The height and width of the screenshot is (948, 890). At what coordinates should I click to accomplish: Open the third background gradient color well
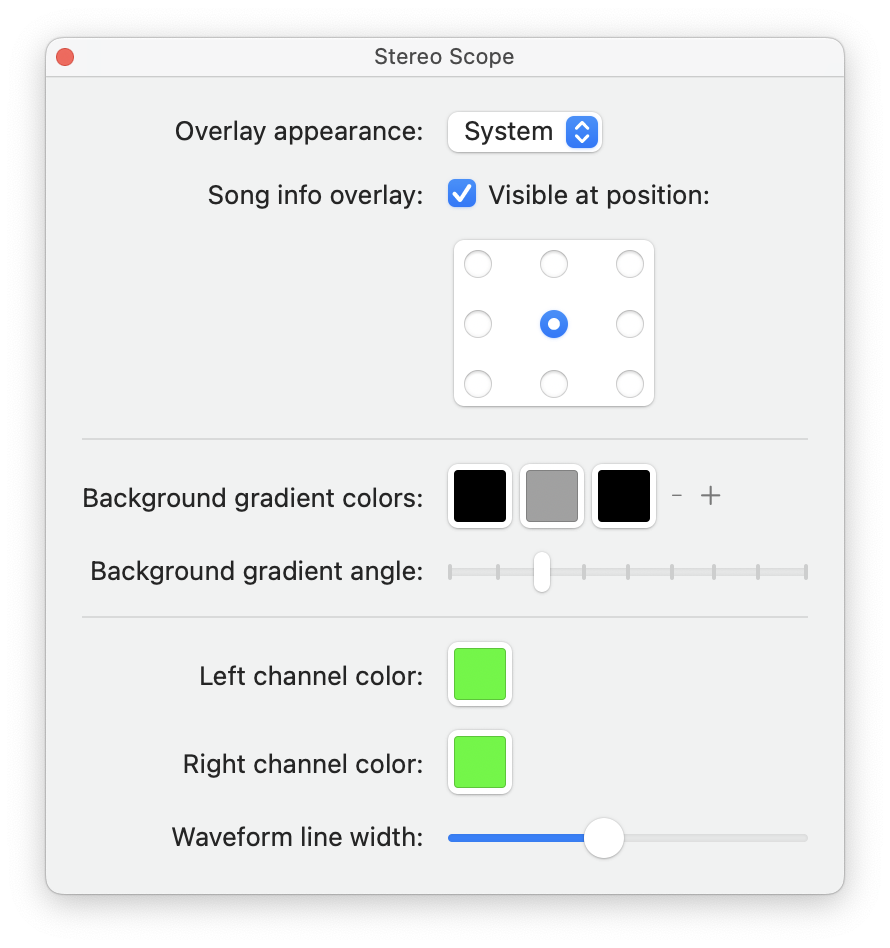click(623, 496)
